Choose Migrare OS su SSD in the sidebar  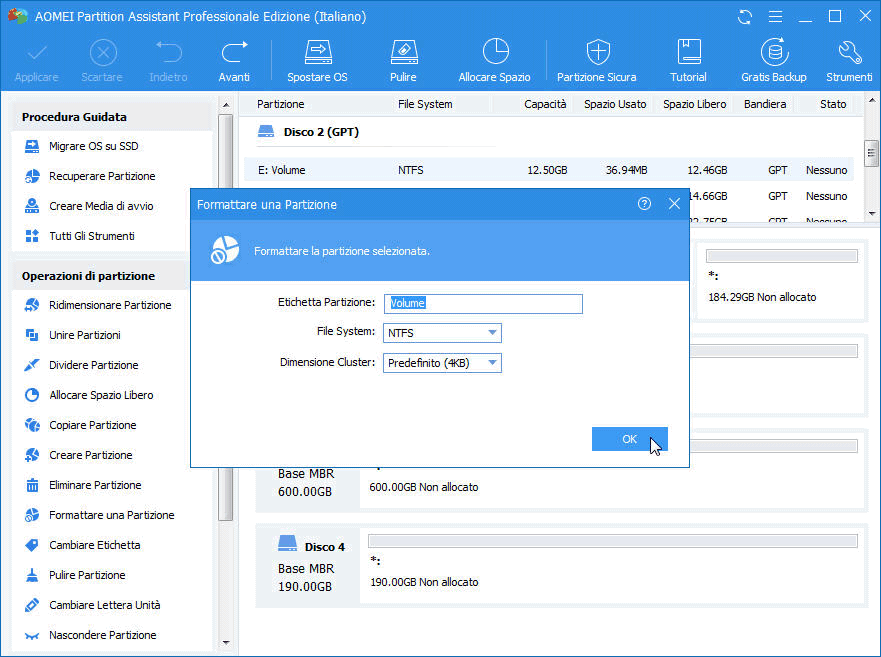[x=93, y=146]
